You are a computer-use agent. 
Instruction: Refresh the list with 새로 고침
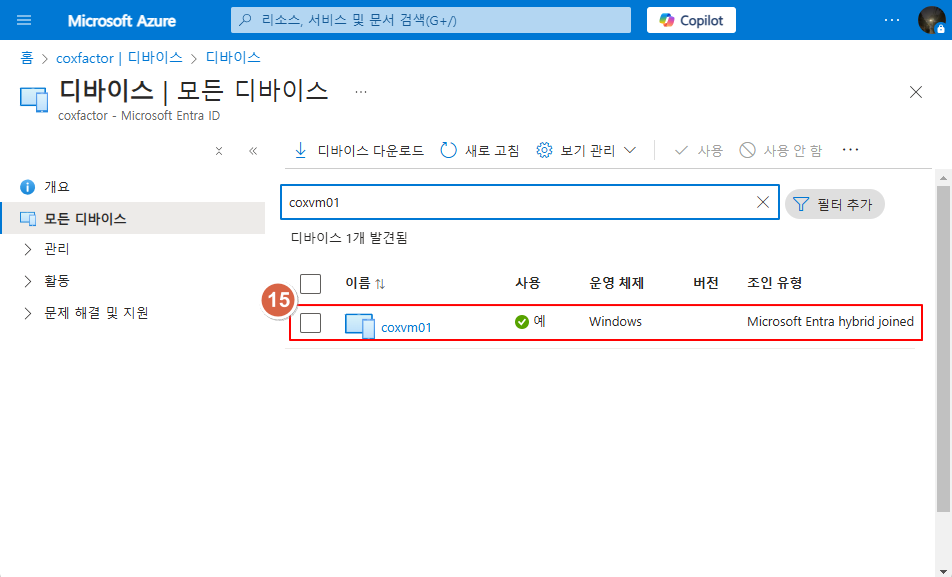[x=480, y=150]
